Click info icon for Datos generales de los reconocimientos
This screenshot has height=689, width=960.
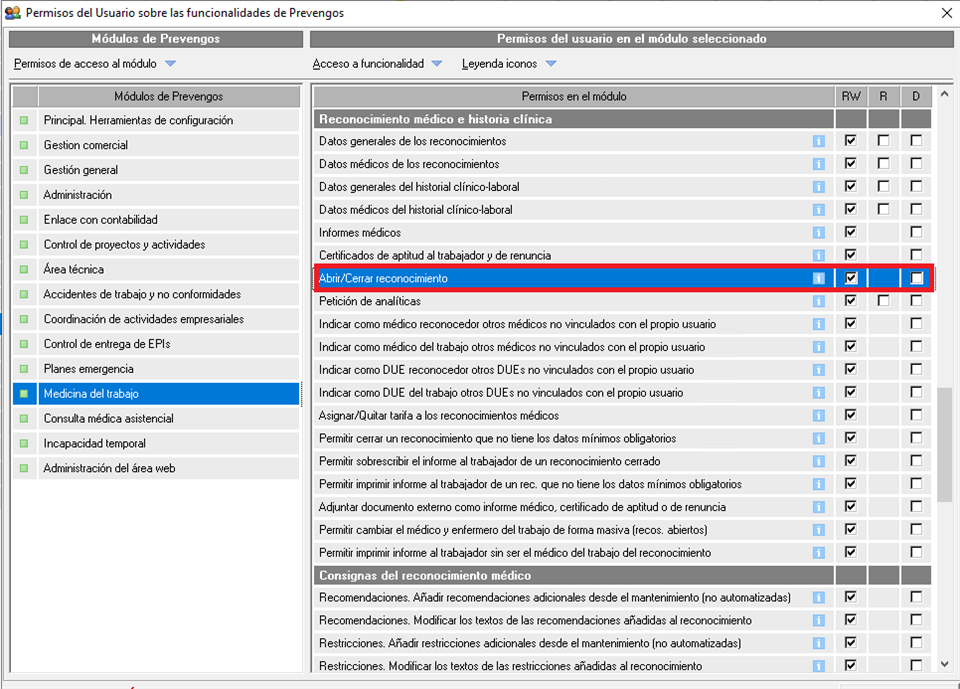coord(819,142)
